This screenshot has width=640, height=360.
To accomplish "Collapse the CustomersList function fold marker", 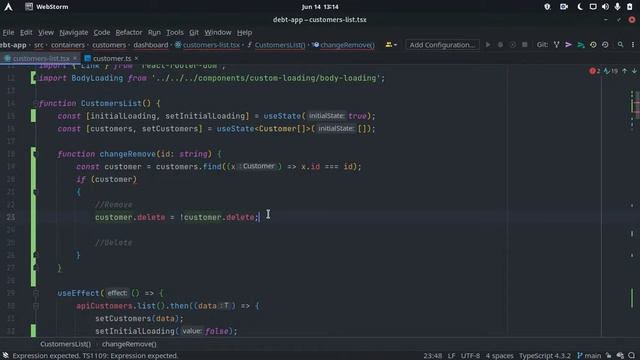I will pos(36,103).
